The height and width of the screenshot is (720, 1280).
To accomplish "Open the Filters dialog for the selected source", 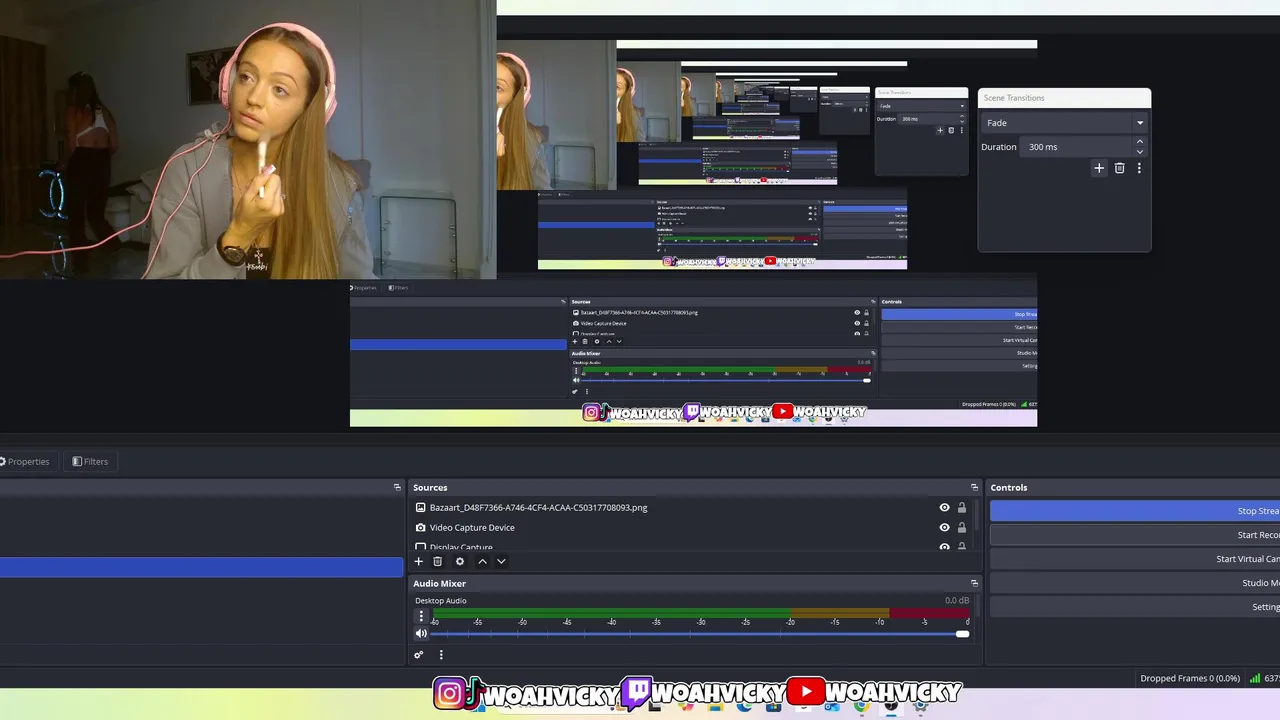I will pos(90,461).
